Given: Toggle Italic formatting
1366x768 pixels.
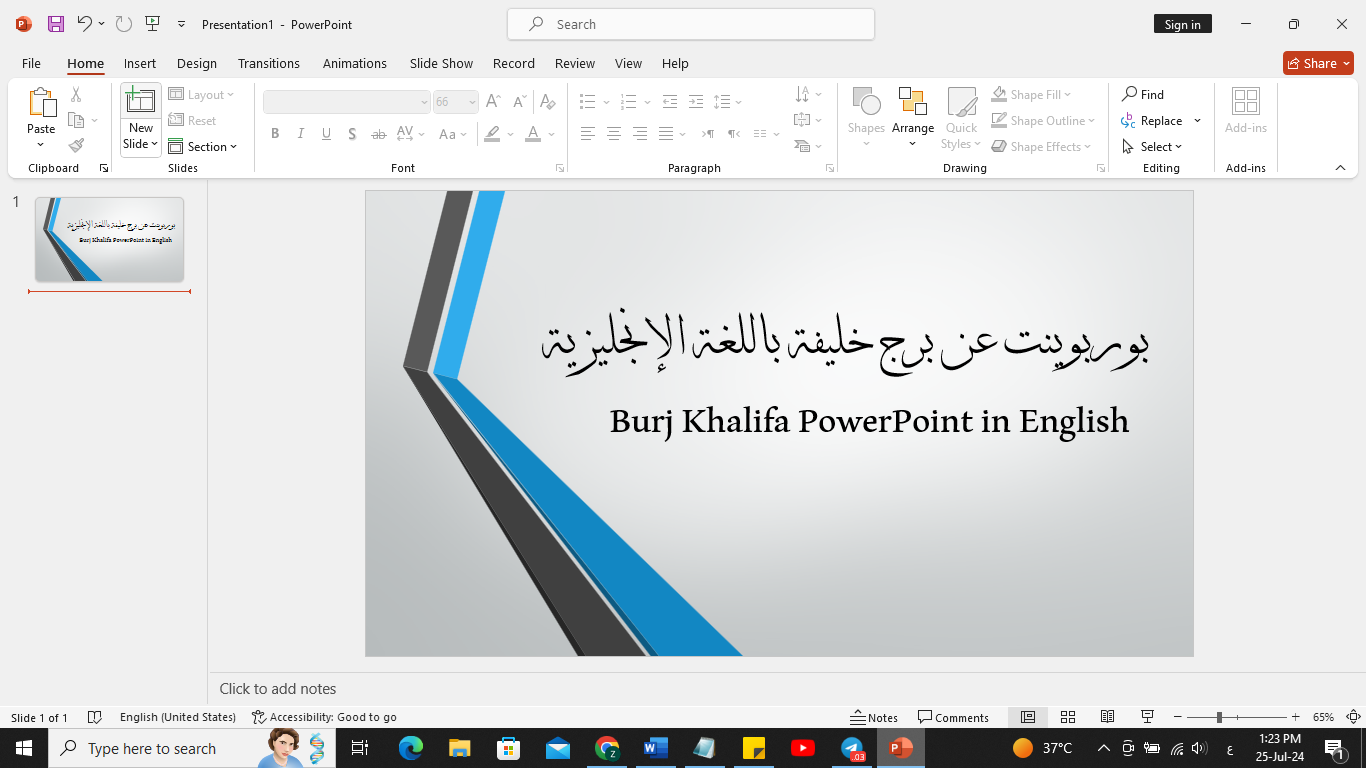Looking at the screenshot, I should coord(301,134).
